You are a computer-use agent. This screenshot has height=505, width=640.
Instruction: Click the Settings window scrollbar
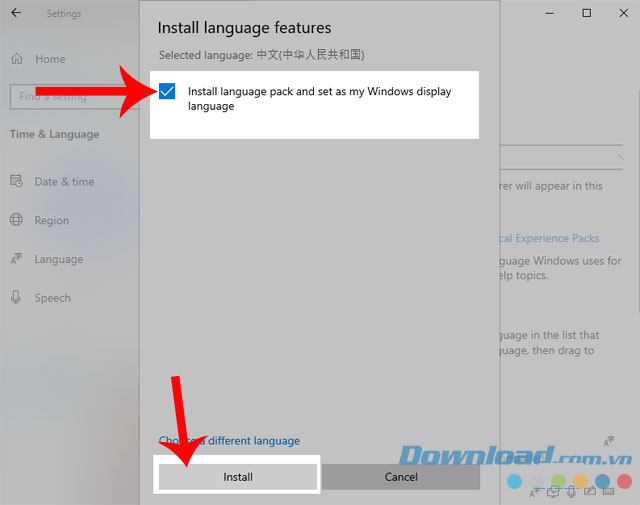click(x=638, y=202)
